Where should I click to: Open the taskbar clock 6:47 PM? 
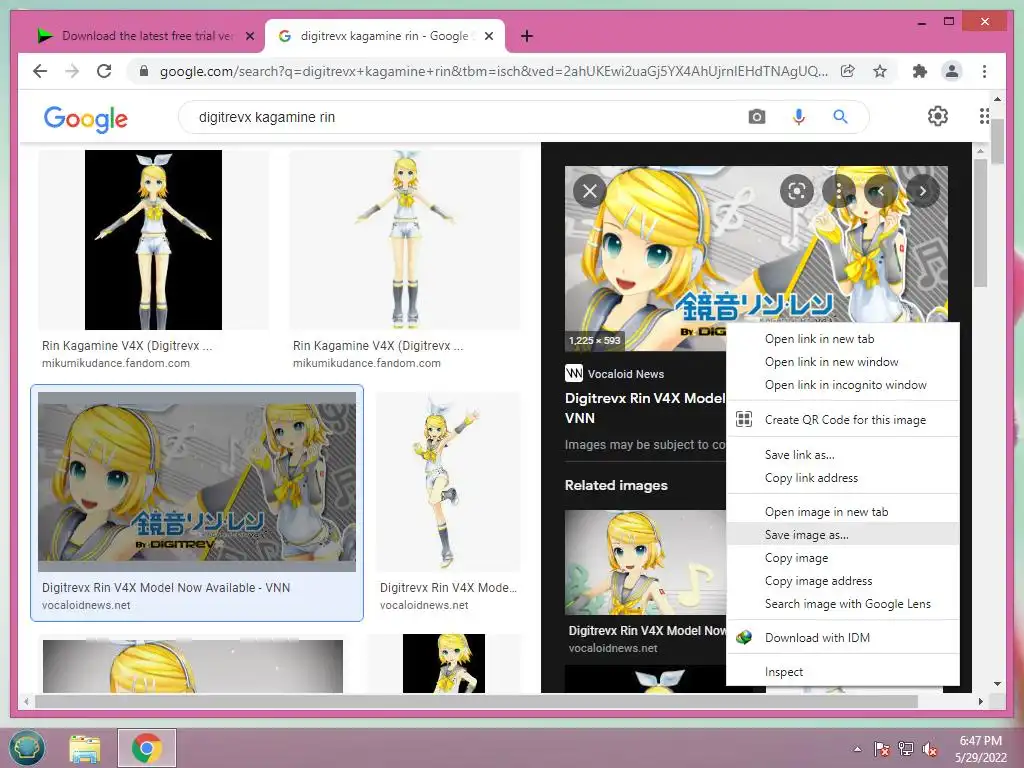point(980,749)
